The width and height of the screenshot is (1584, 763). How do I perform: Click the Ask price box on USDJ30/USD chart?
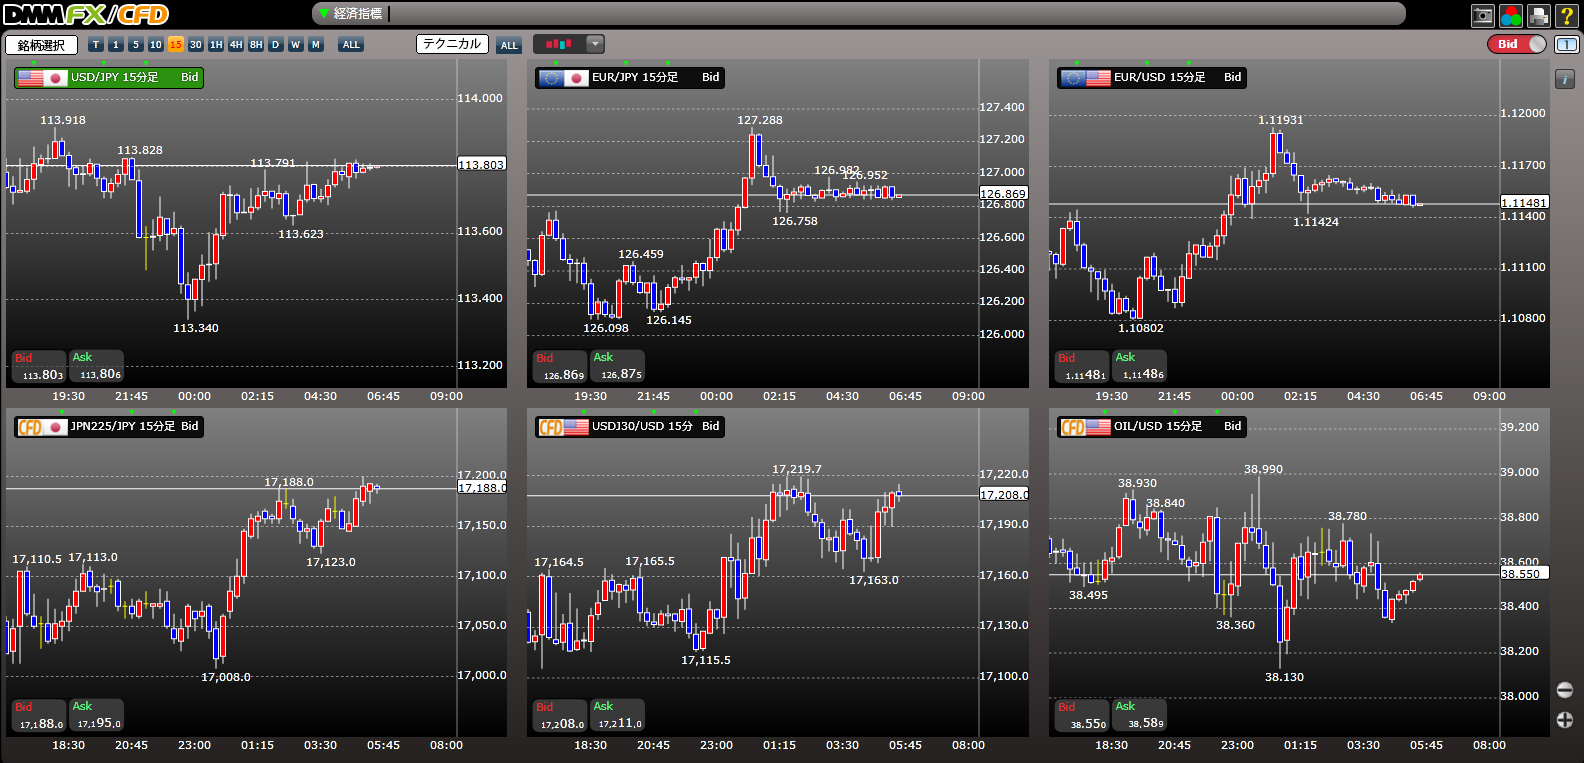pos(618,715)
